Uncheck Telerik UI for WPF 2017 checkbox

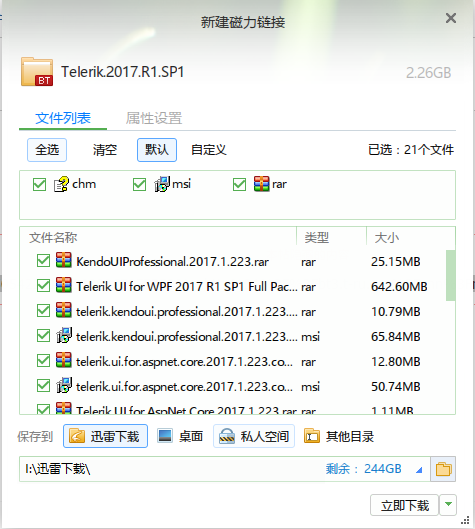coord(44,286)
